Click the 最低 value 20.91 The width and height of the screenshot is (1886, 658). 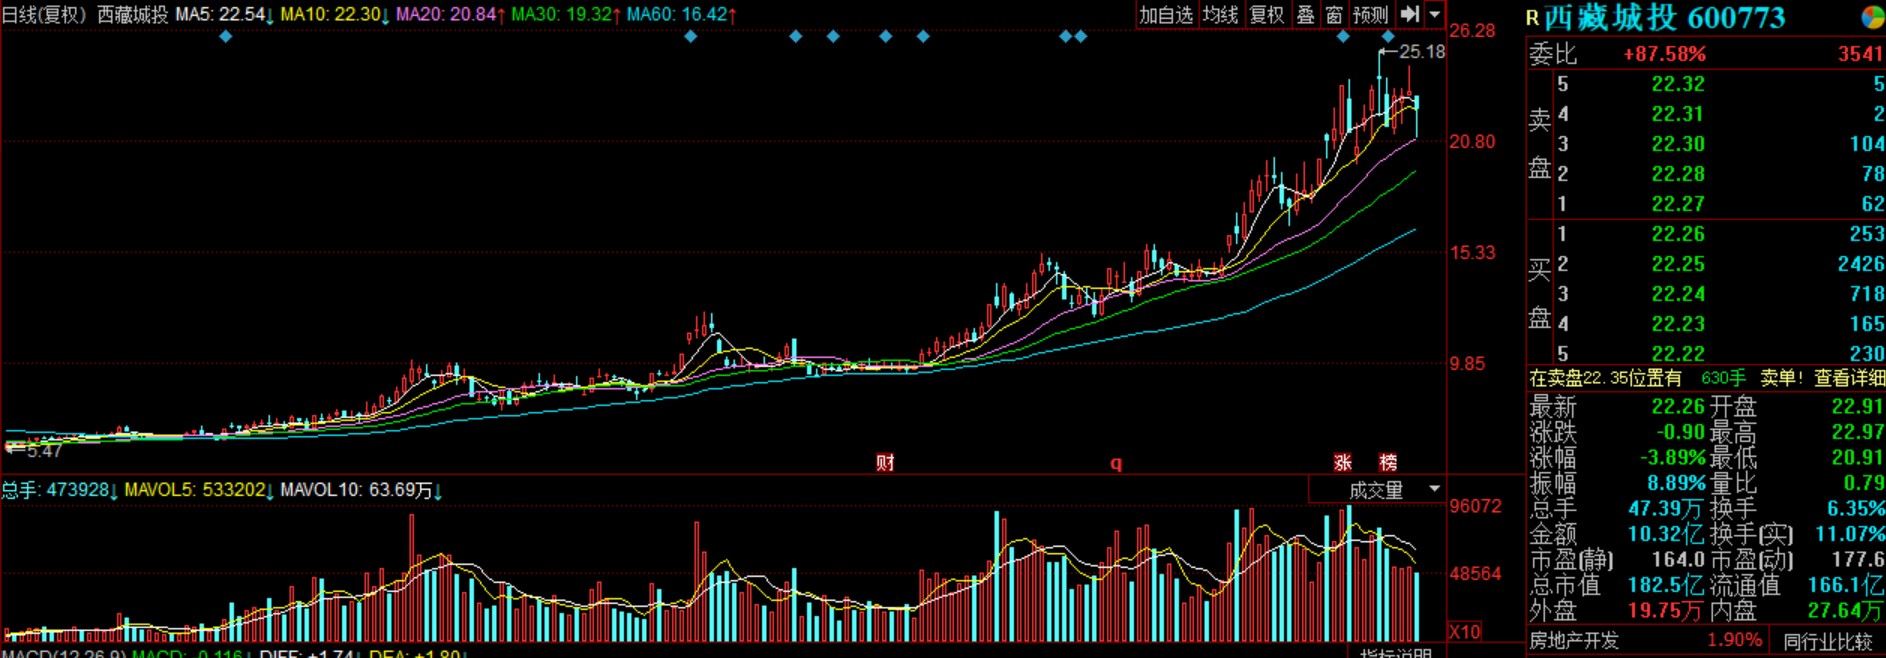coord(1857,458)
